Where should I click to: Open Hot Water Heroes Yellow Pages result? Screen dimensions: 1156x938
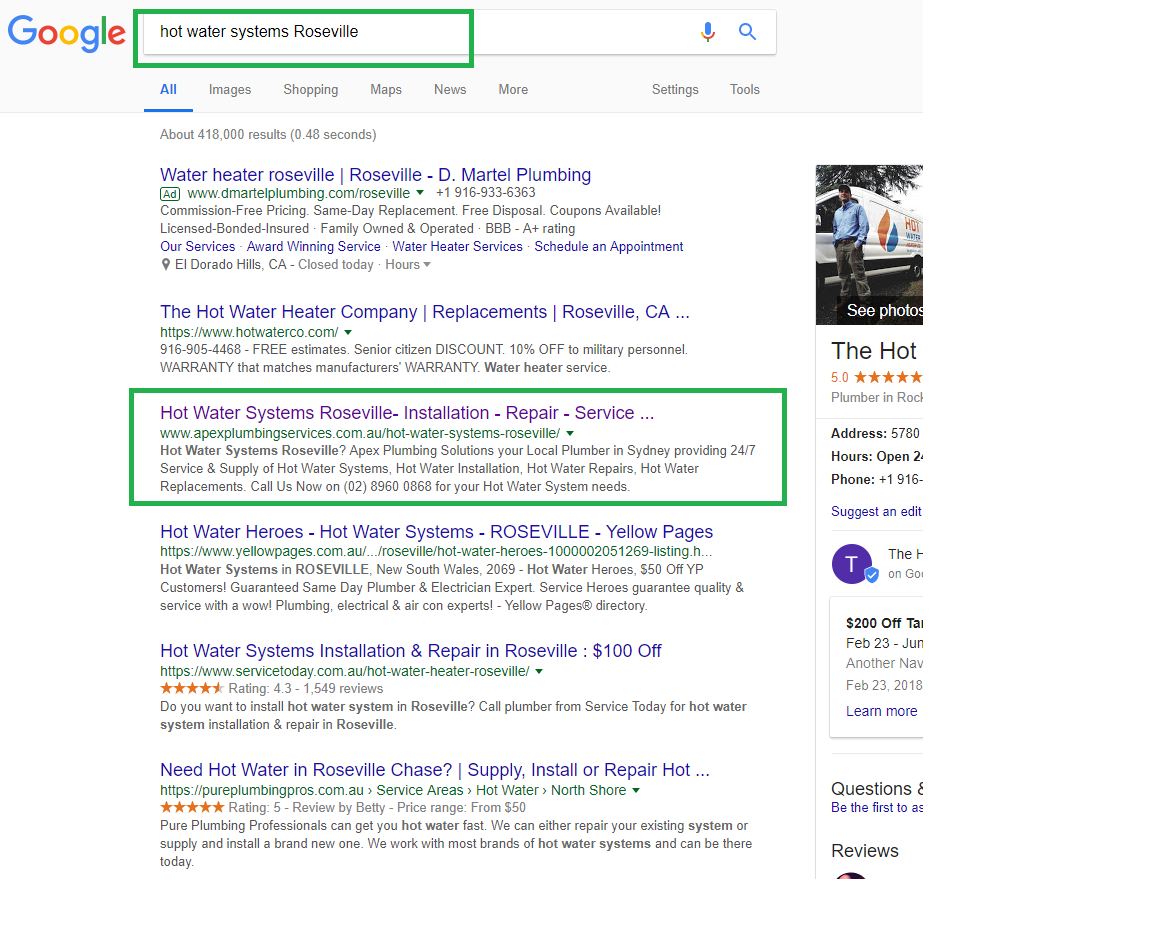pos(436,532)
